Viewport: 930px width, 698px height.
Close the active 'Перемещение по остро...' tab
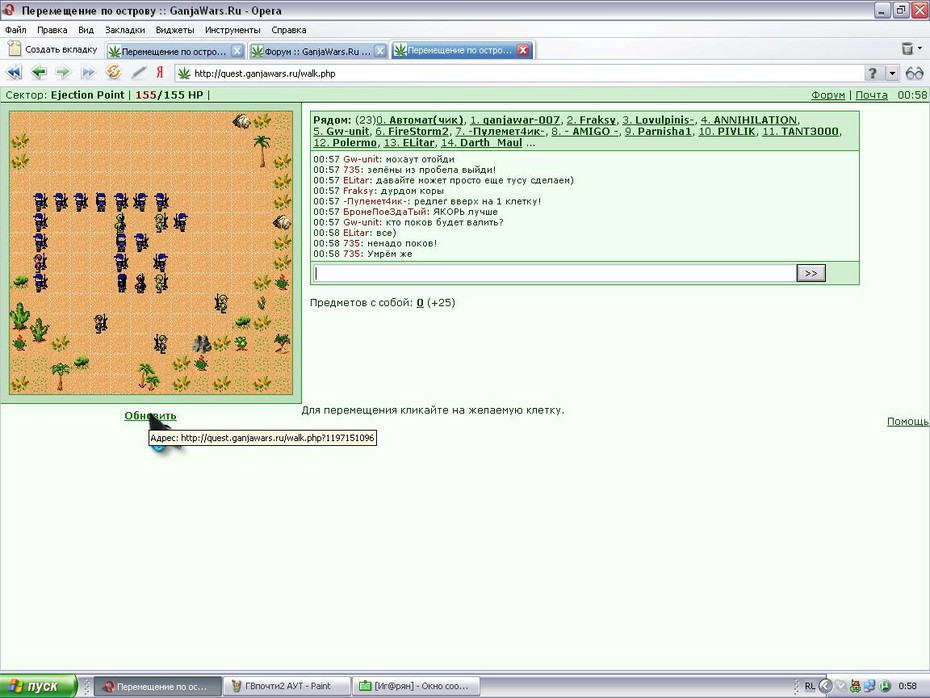point(523,50)
